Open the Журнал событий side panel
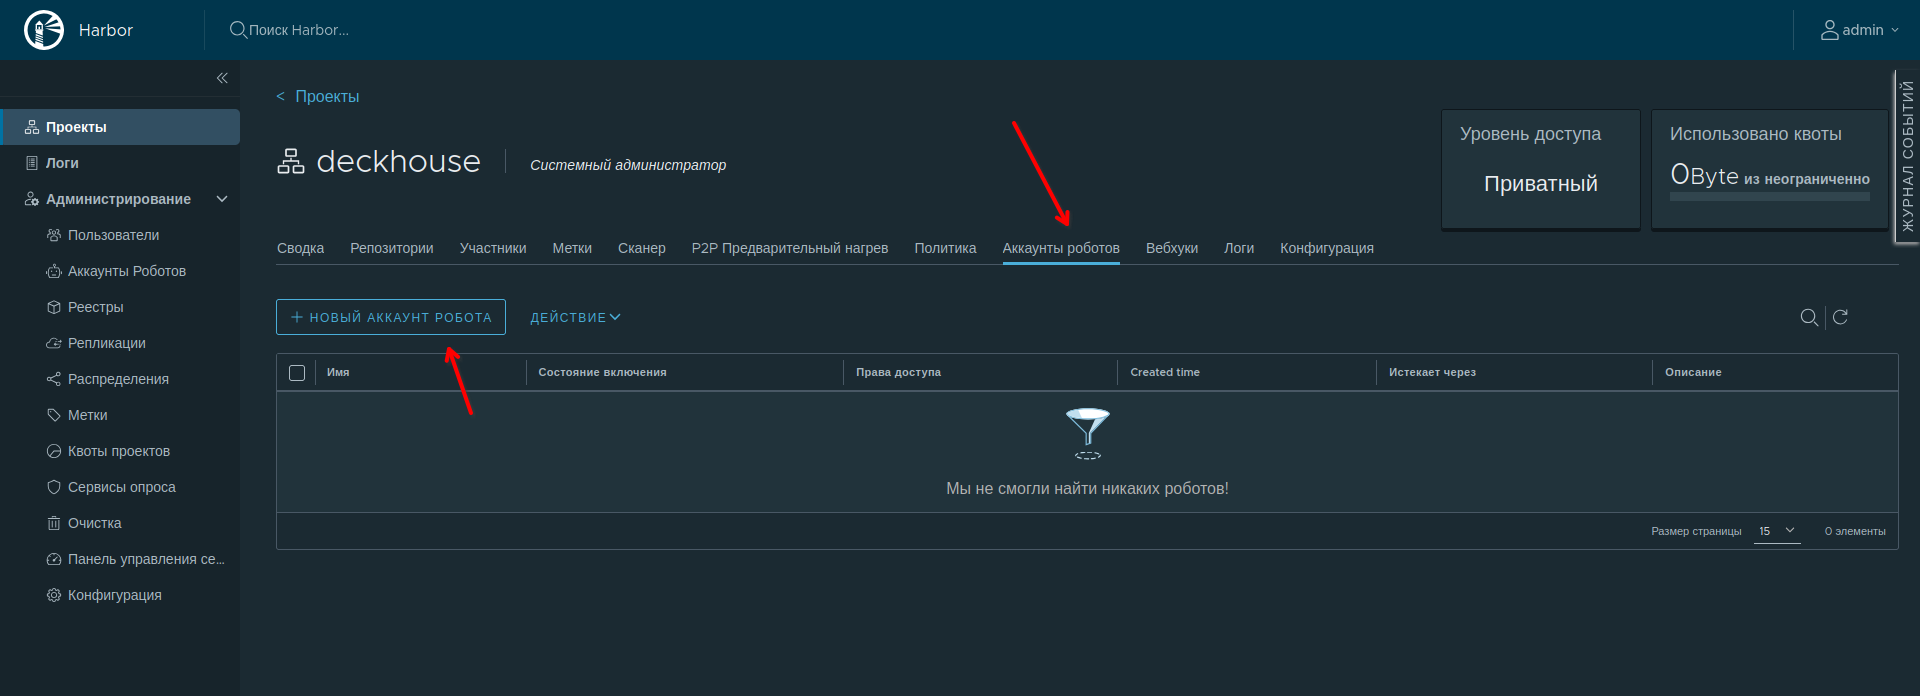Screen dimensions: 1920x696 click(1907, 157)
